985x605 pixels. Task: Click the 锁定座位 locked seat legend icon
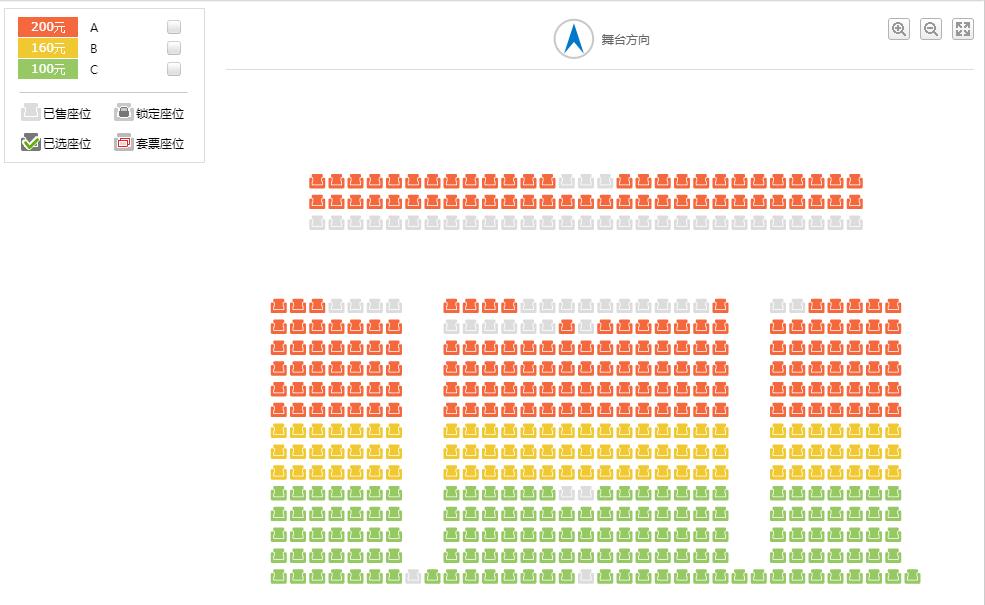(x=124, y=113)
